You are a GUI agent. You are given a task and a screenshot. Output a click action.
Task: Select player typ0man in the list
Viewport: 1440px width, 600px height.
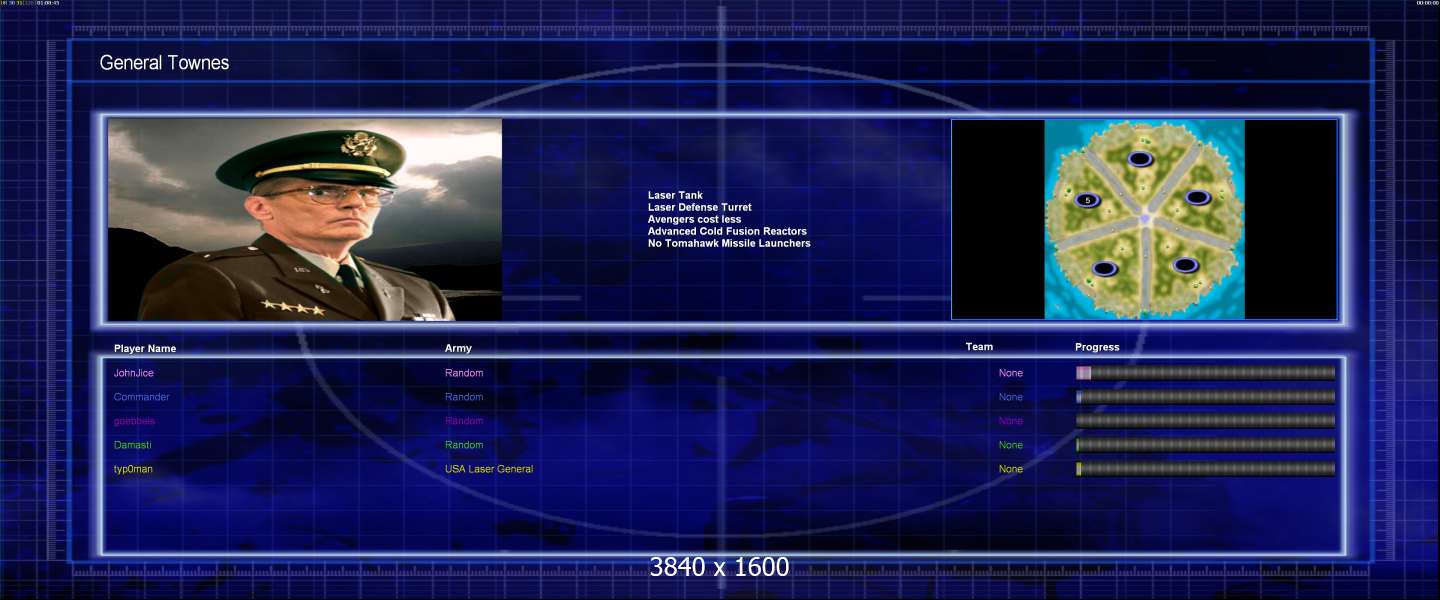133,469
